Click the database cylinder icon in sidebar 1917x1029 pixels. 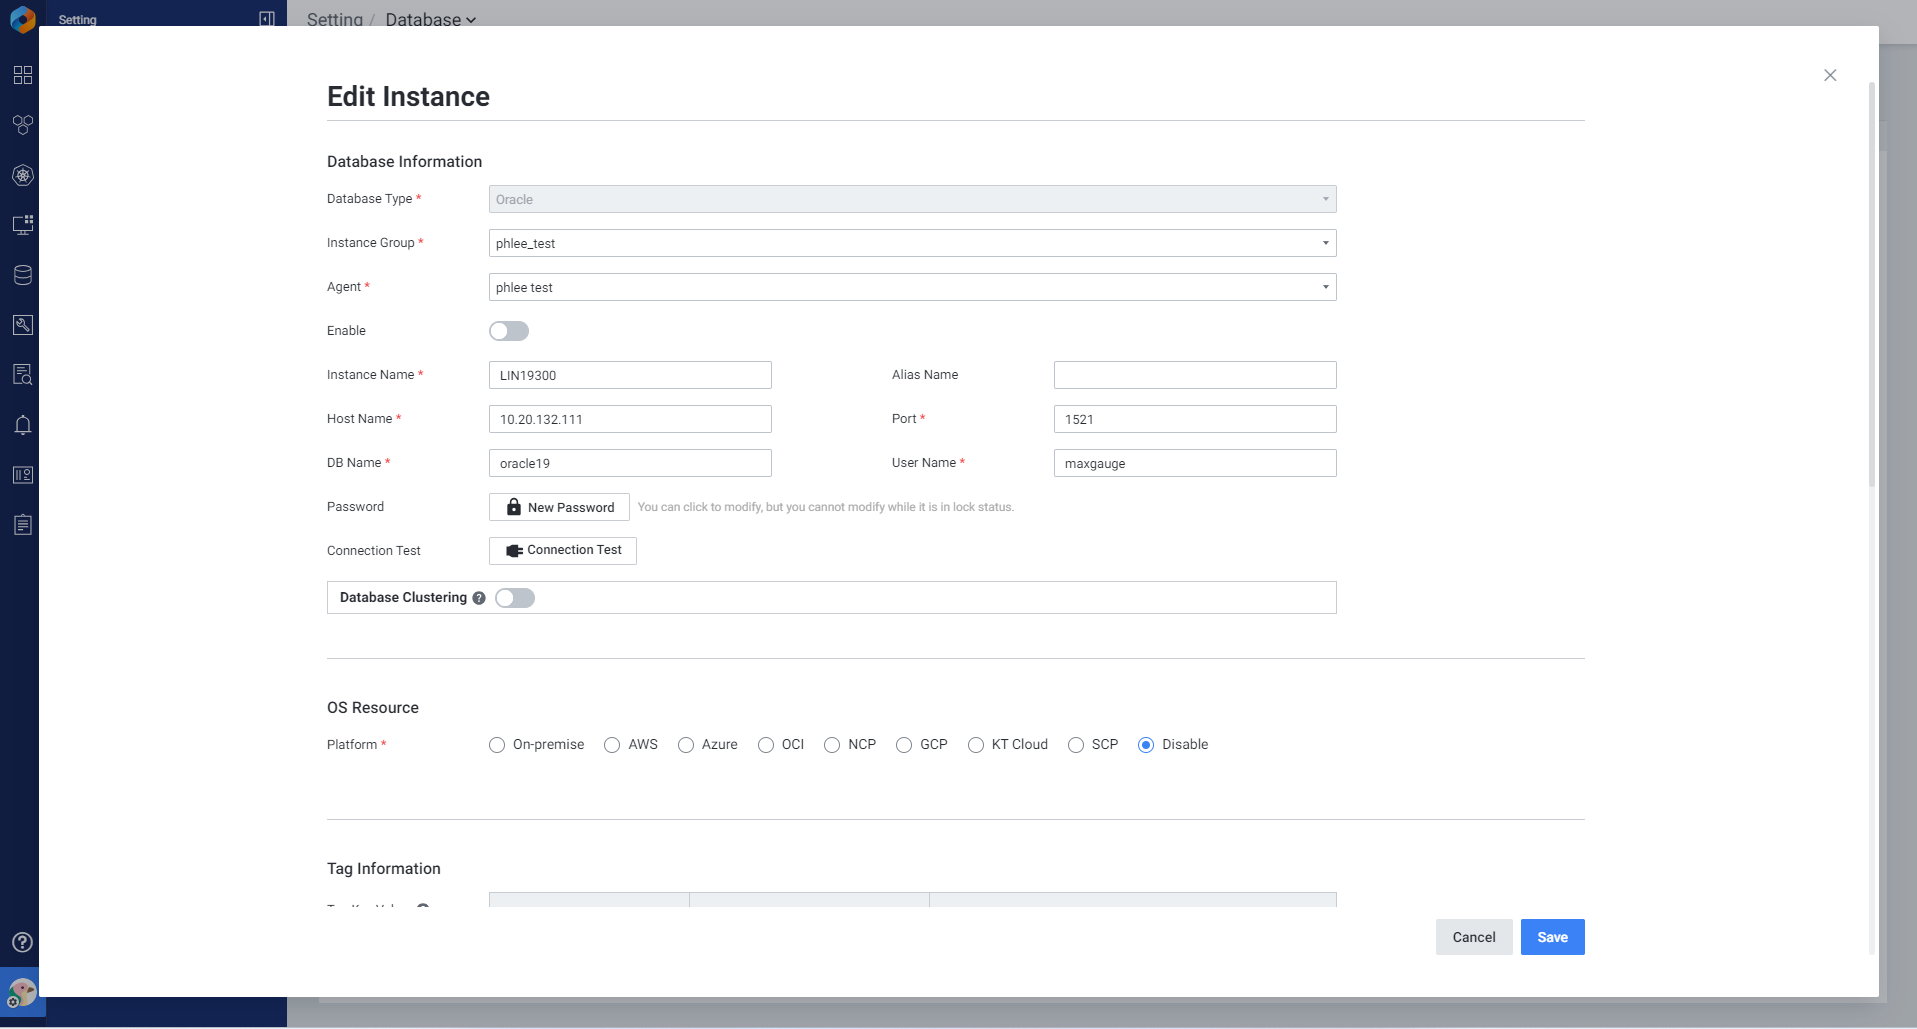22,275
